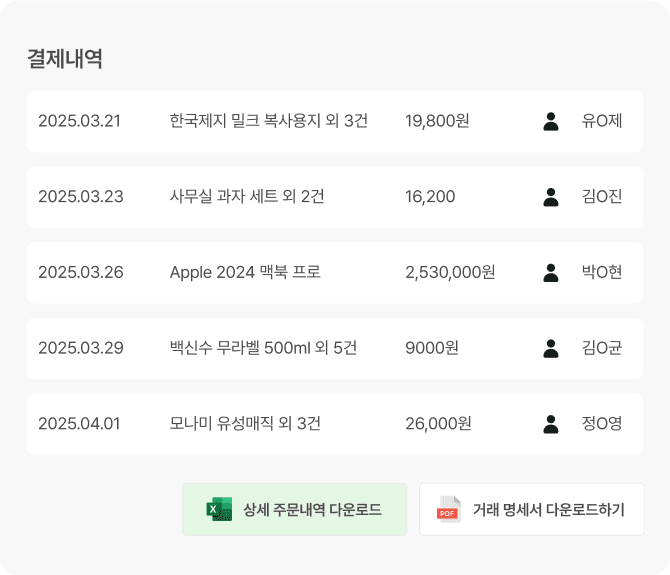Click payer name 정O영

[602, 423]
